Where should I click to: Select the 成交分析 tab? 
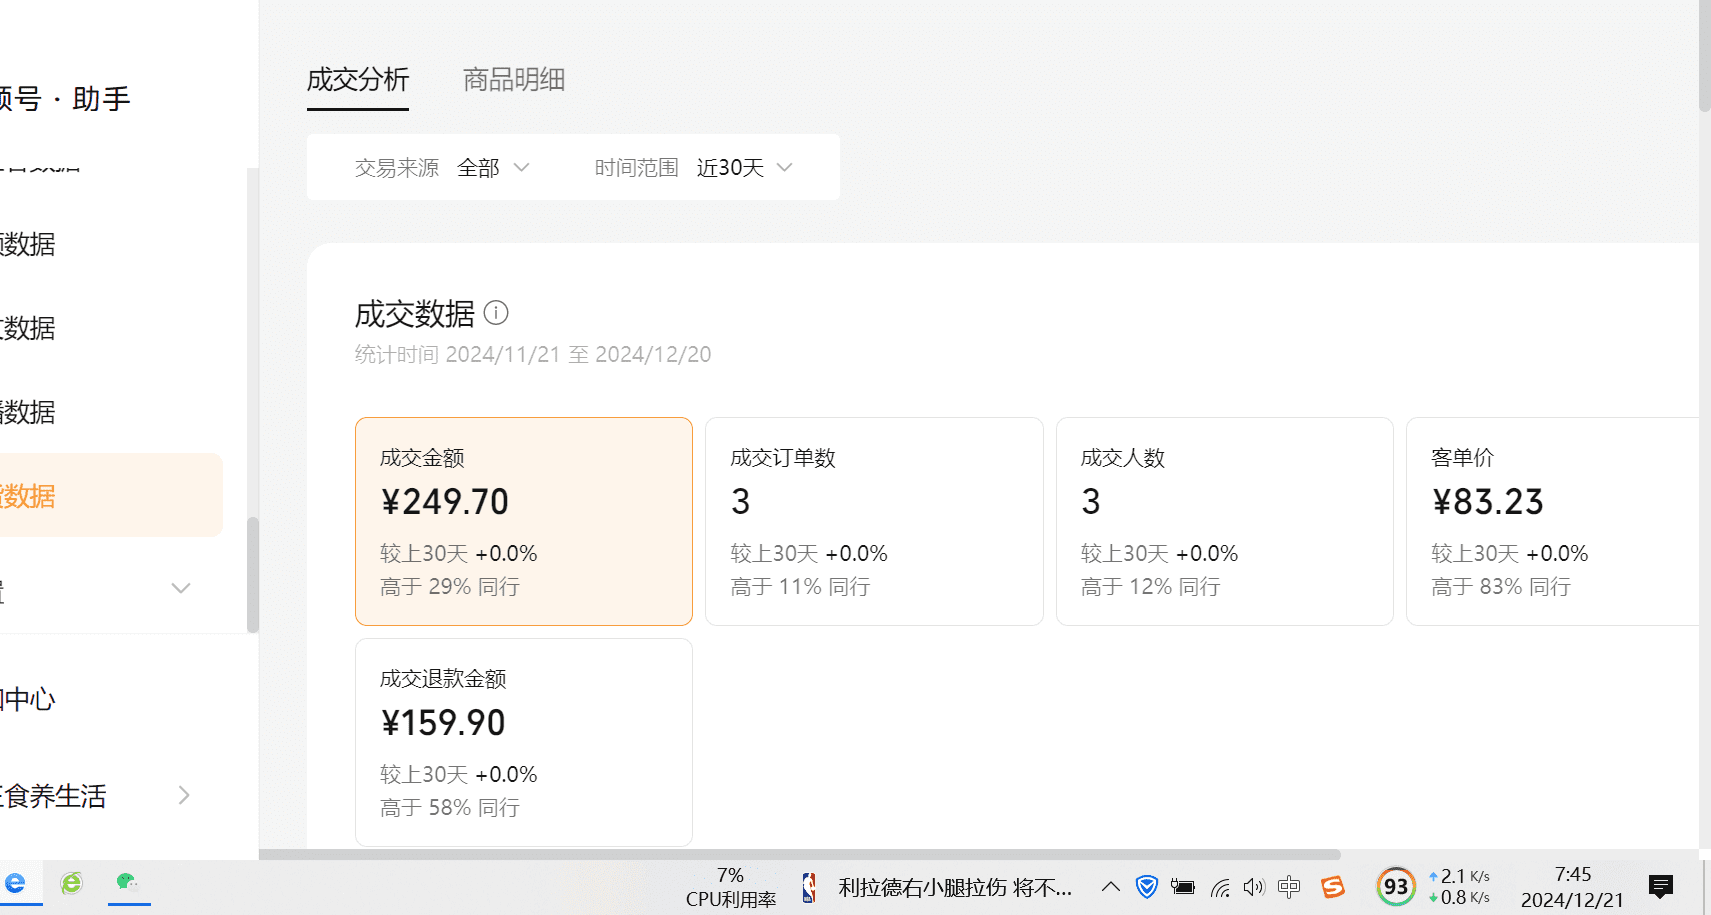pyautogui.click(x=357, y=80)
